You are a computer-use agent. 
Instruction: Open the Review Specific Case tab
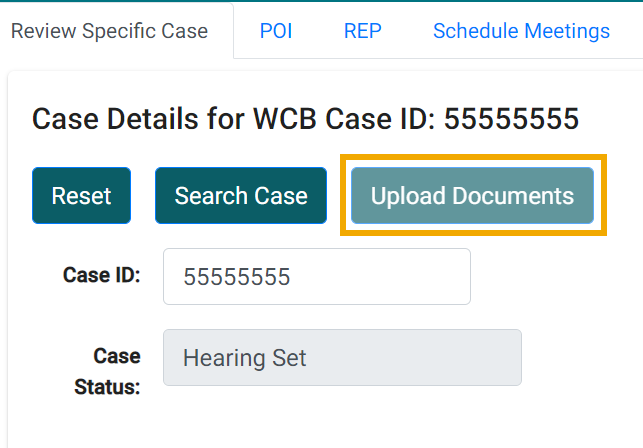click(109, 31)
